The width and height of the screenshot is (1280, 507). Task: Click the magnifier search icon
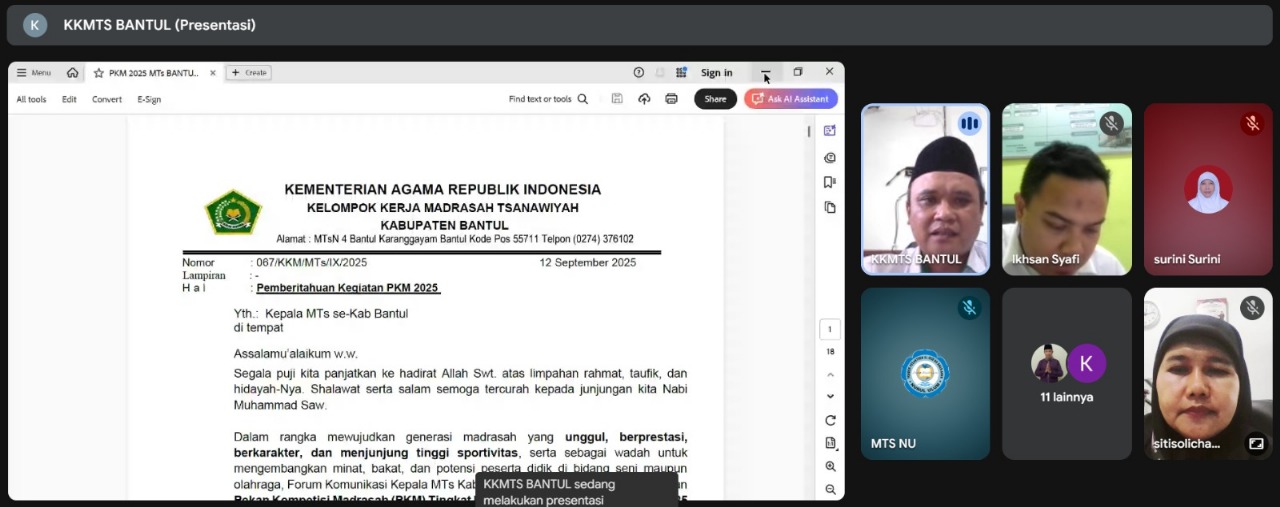(x=583, y=99)
